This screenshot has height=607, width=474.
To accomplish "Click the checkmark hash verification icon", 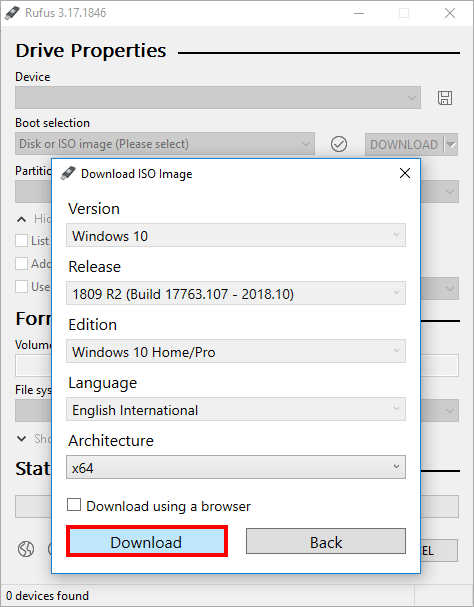I will (339, 144).
